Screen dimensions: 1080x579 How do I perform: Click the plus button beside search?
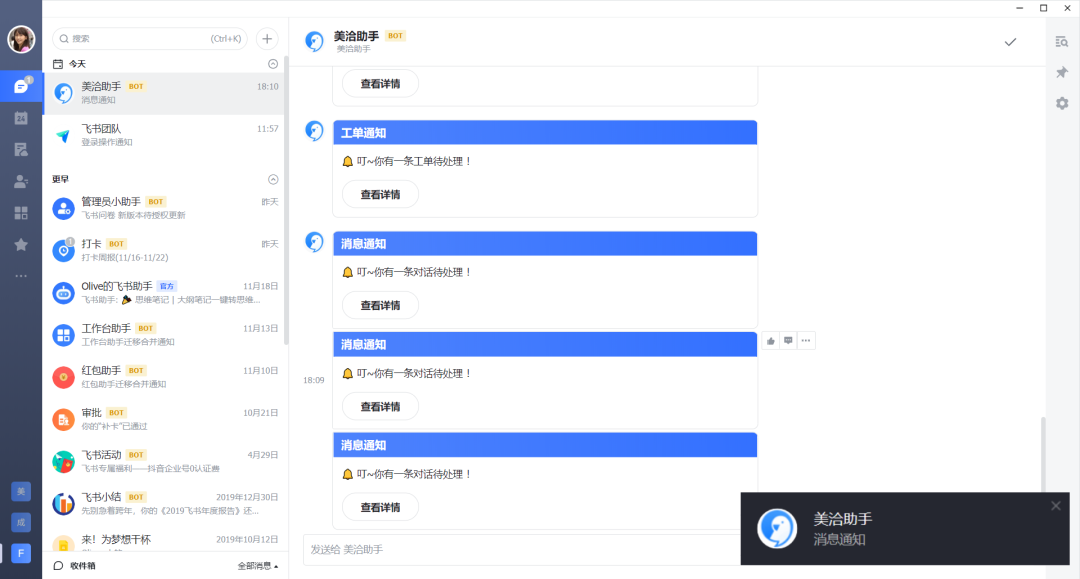click(x=267, y=39)
